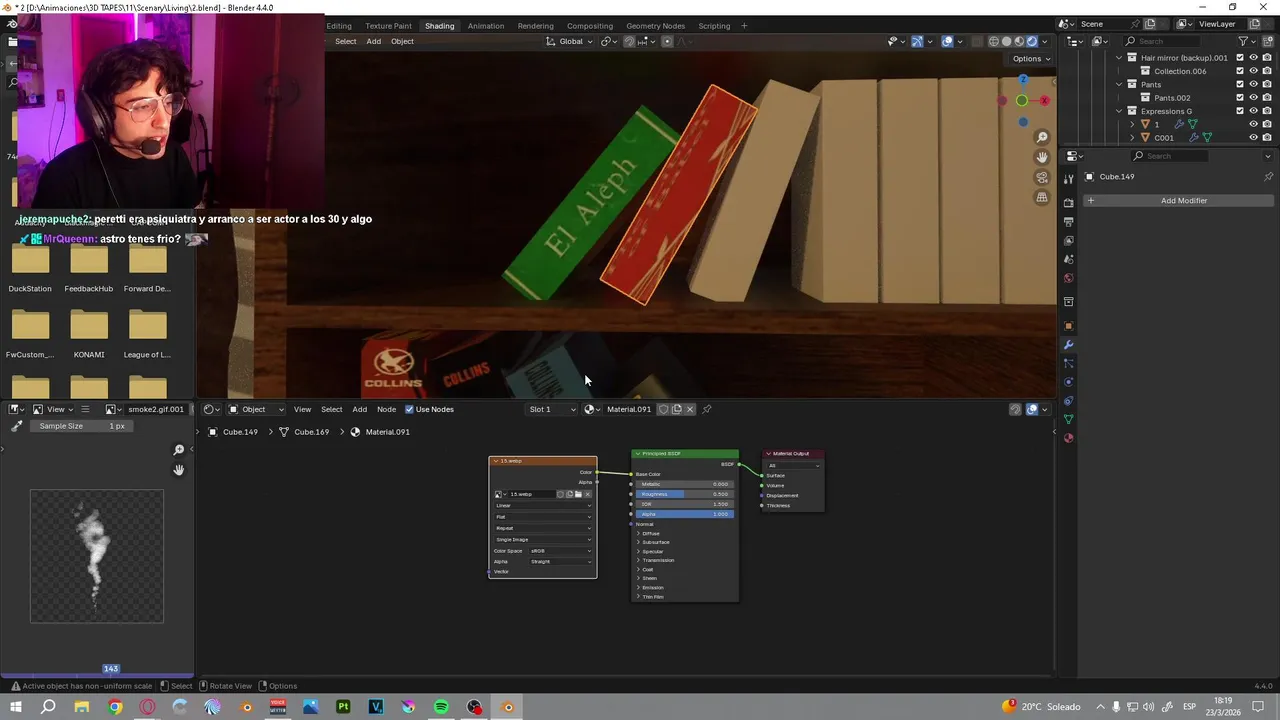
Task: Open Linear interpolation dropdown on image node
Action: pyautogui.click(x=543, y=505)
